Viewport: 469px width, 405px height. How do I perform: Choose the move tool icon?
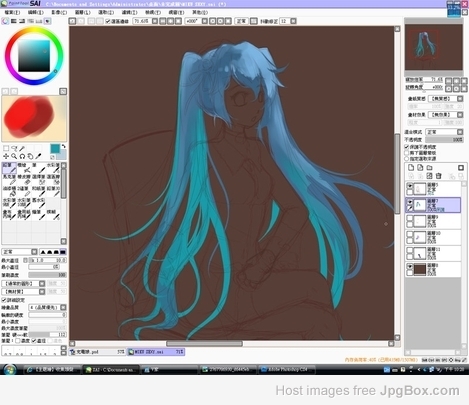(x=6, y=156)
